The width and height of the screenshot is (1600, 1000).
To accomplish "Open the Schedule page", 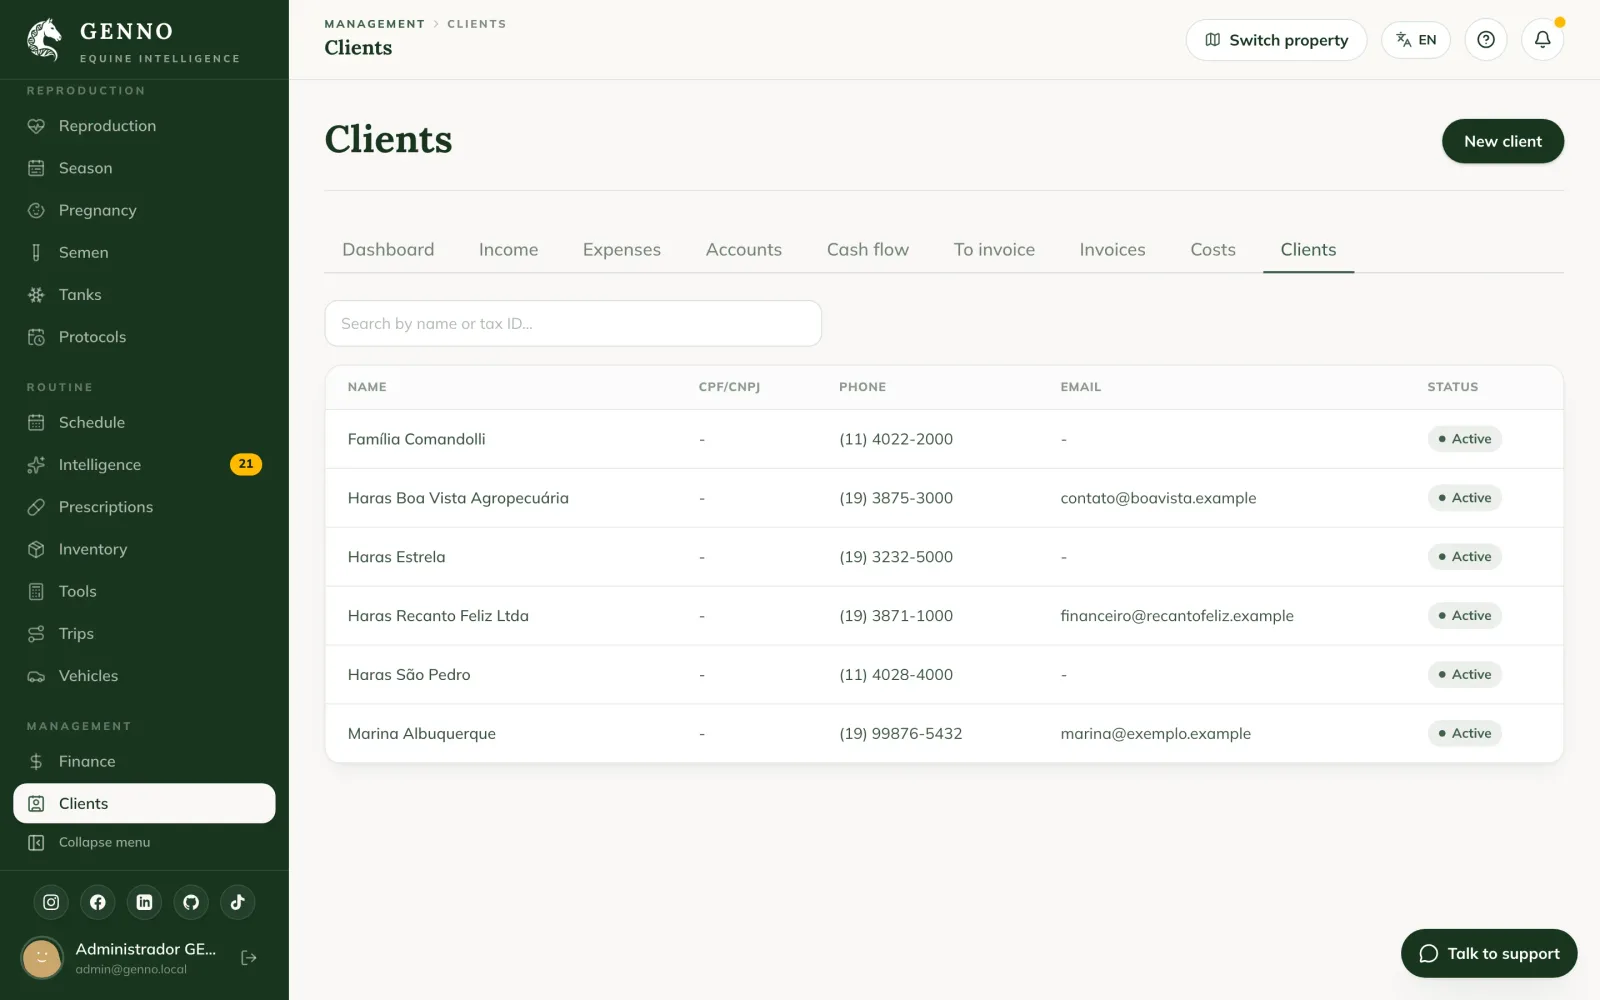I will [x=144, y=422].
